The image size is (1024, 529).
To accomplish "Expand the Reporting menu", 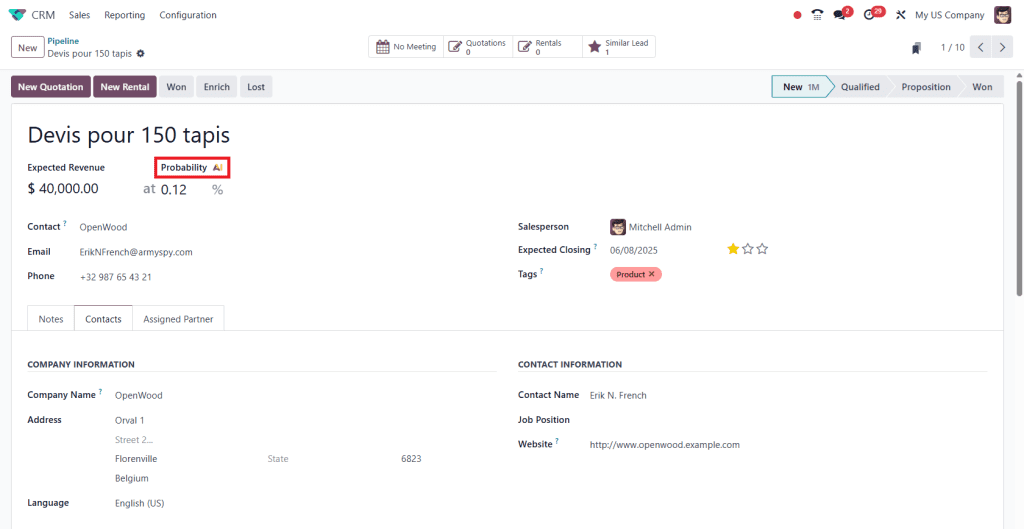I will (x=124, y=15).
